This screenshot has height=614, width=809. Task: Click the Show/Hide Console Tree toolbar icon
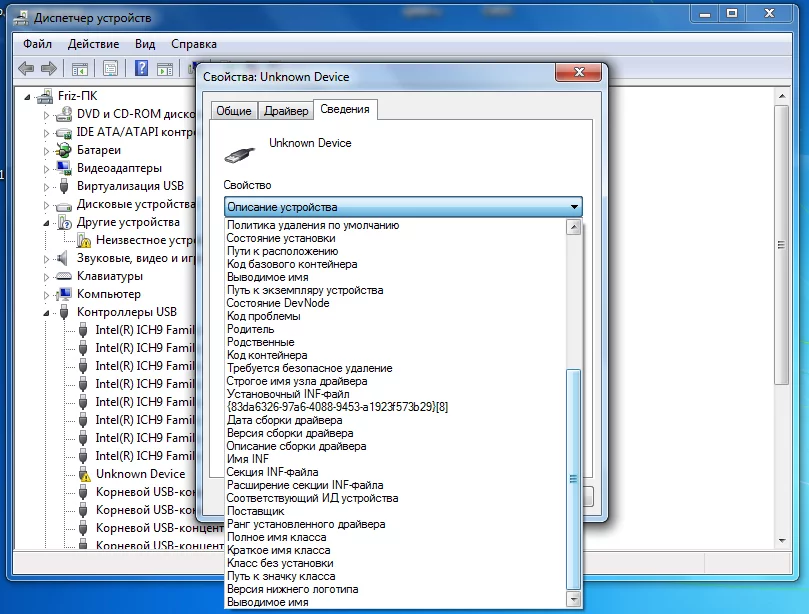click(x=78, y=68)
